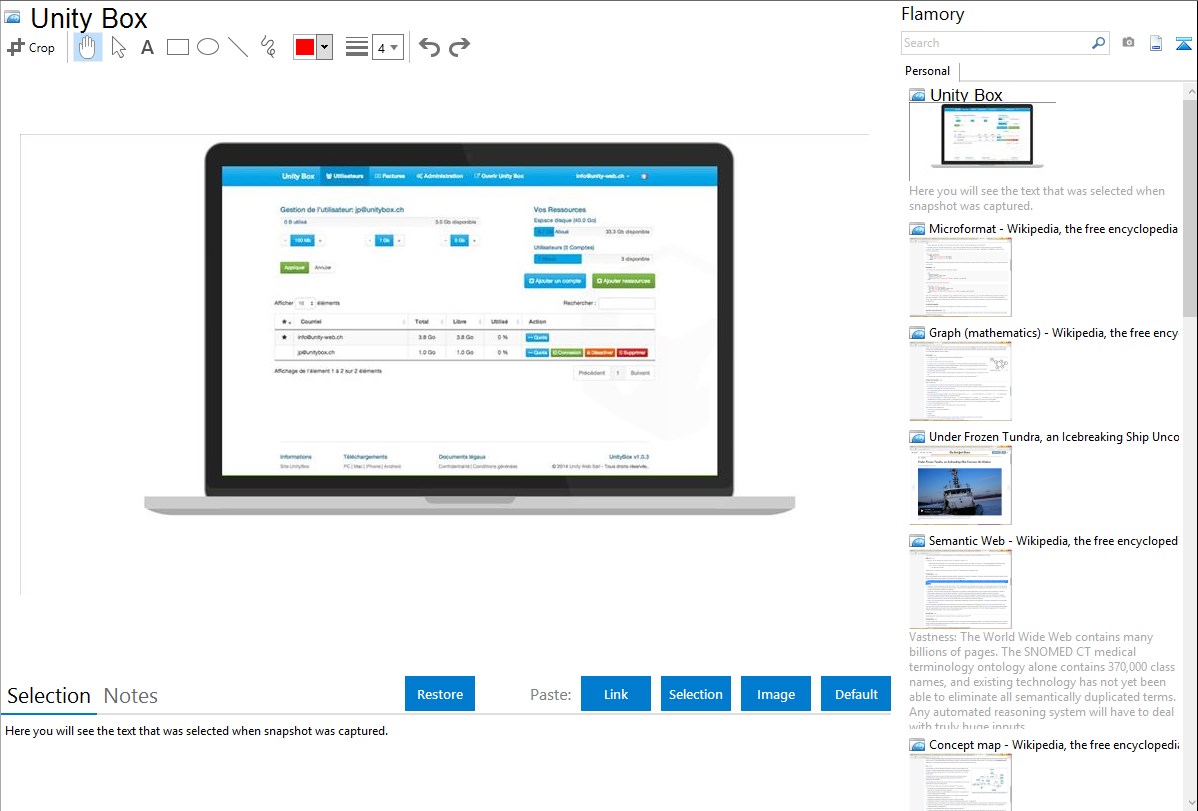The image size is (1198, 811).
Task: Select the rectangle shape tool
Action: point(177,47)
